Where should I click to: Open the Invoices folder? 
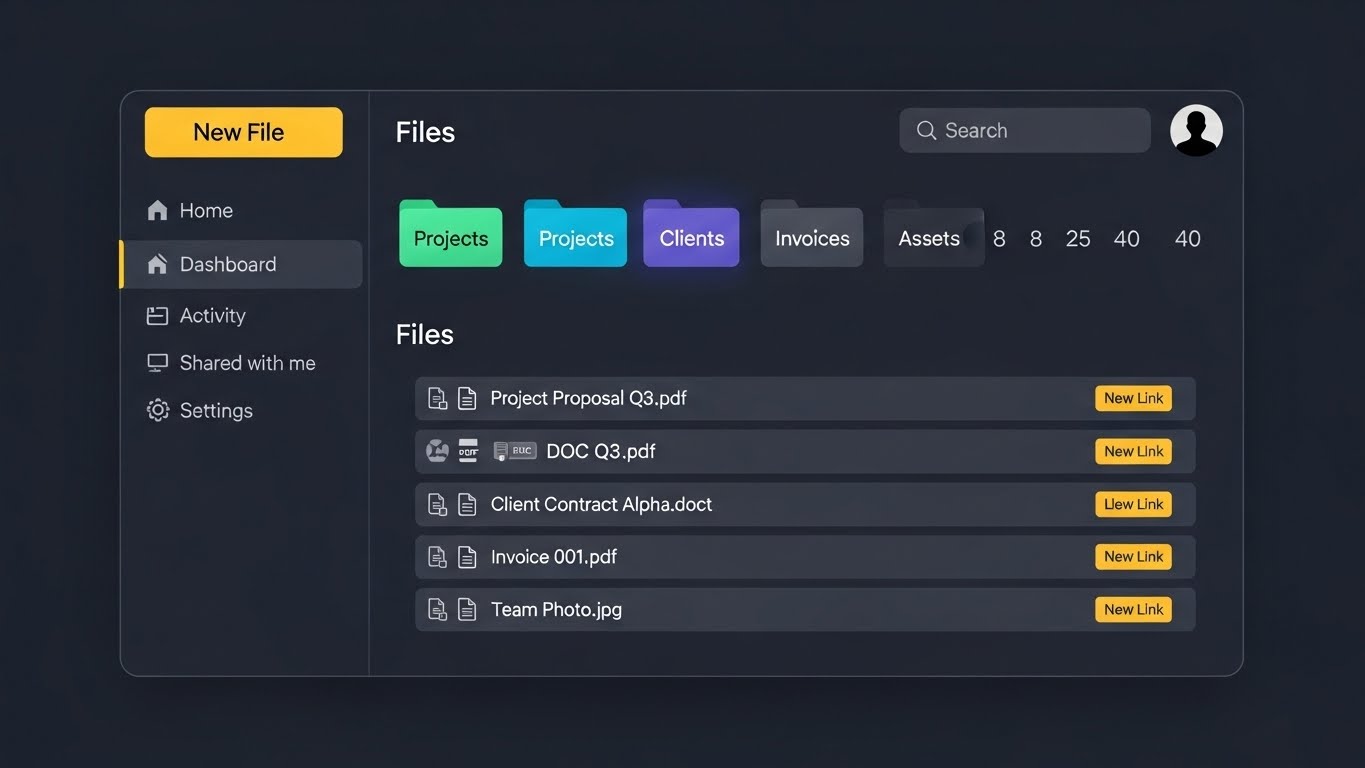[x=812, y=237]
